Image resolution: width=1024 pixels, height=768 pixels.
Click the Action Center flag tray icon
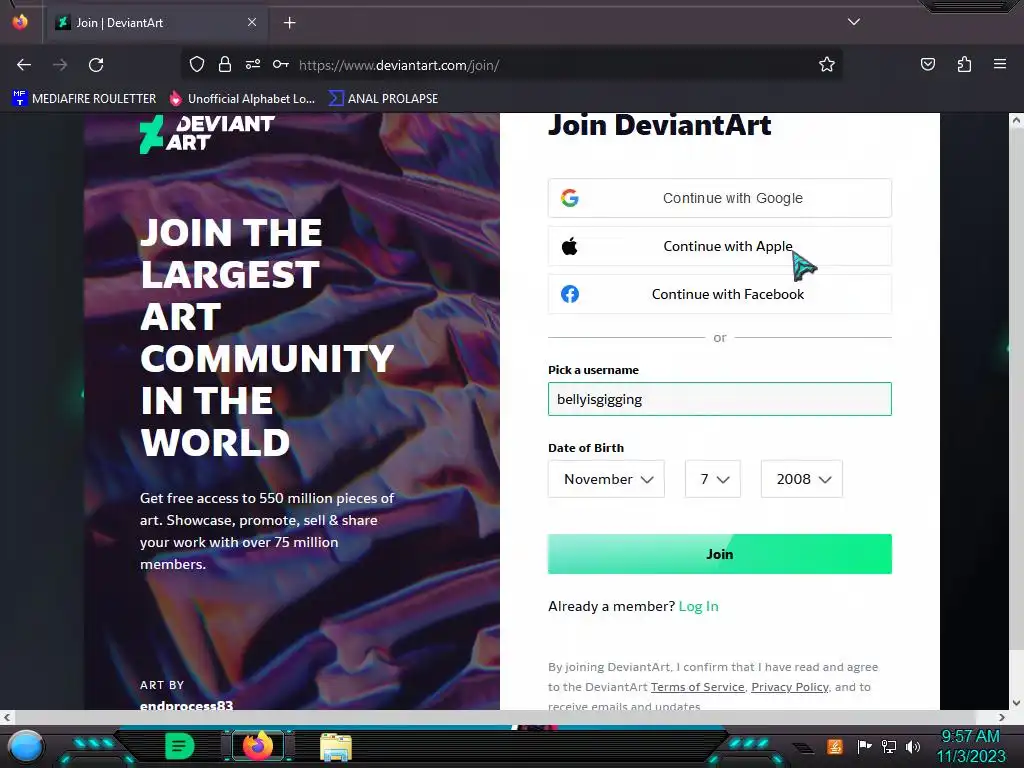(864, 746)
